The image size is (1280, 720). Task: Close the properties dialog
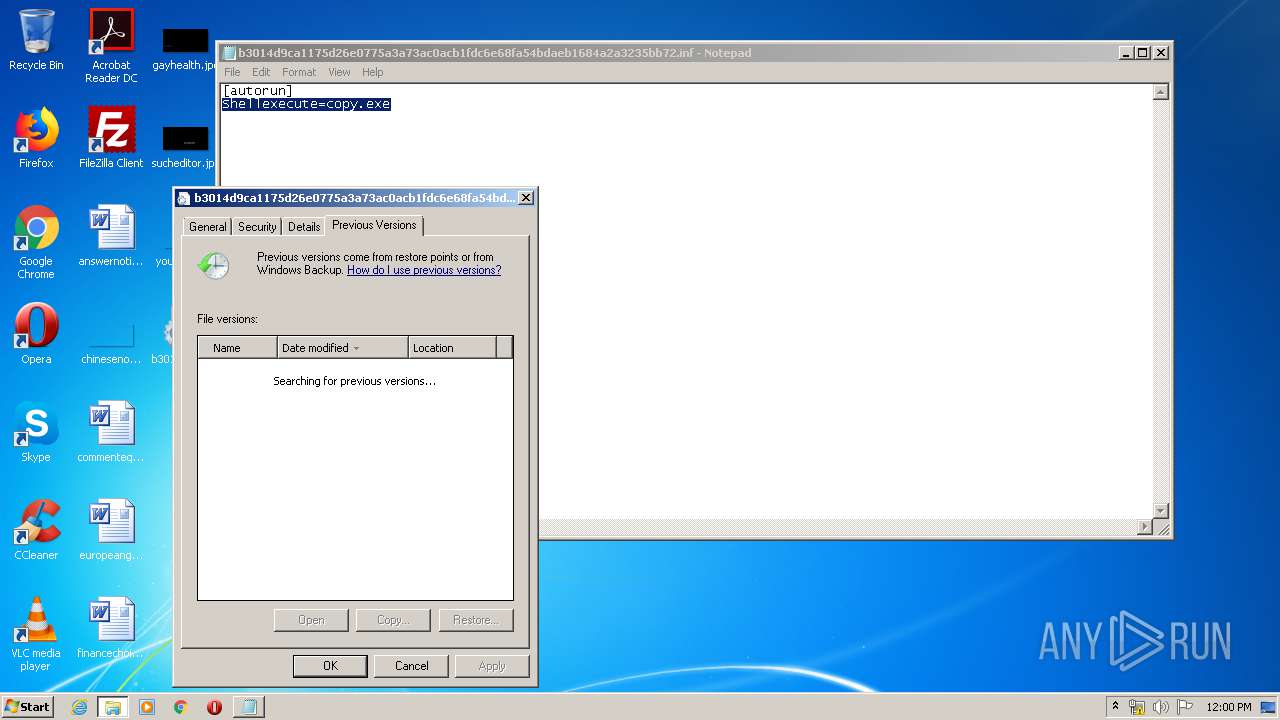526,198
